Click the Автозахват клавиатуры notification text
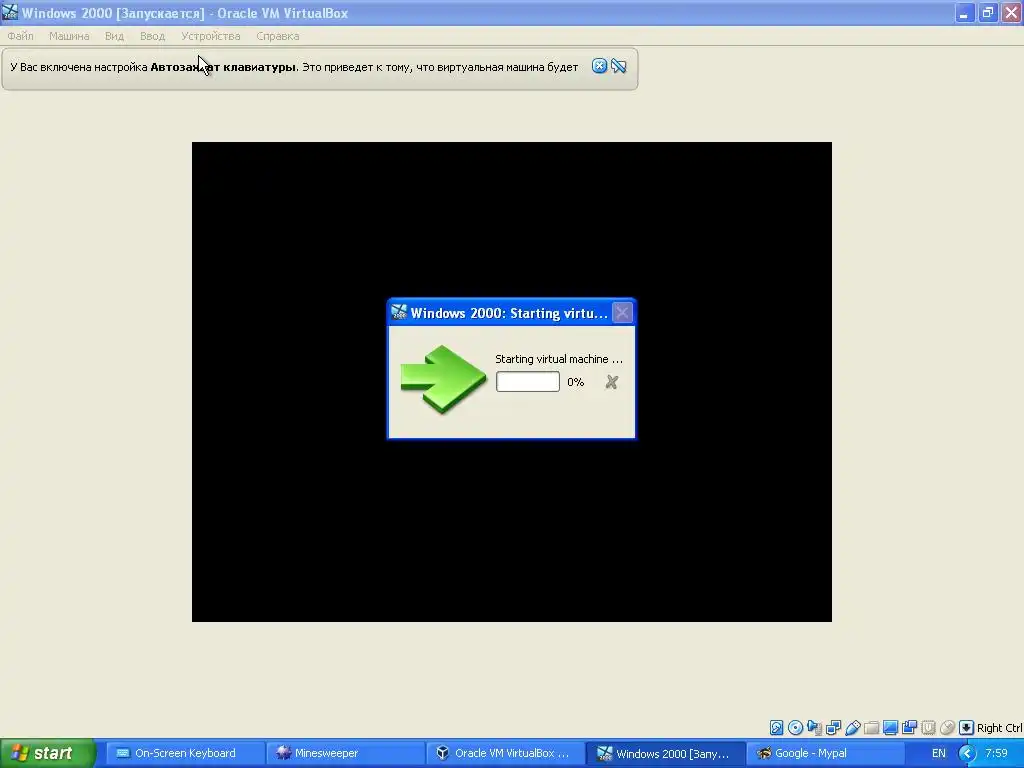Viewport: 1024px width, 768px height. tap(223, 67)
